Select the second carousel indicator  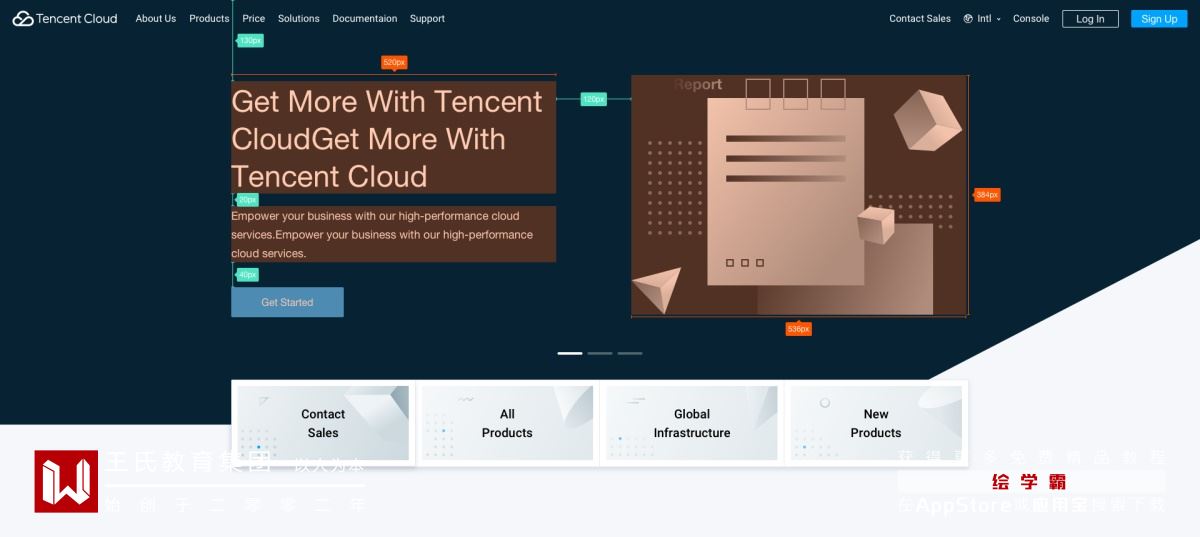600,353
